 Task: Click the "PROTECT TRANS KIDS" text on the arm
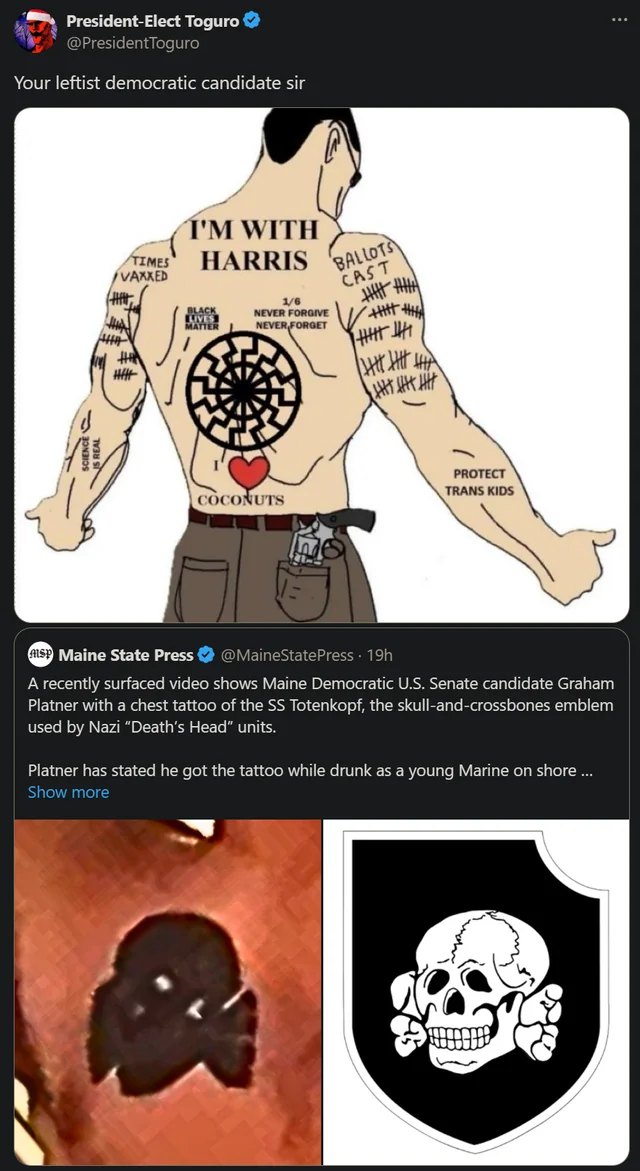[479, 482]
